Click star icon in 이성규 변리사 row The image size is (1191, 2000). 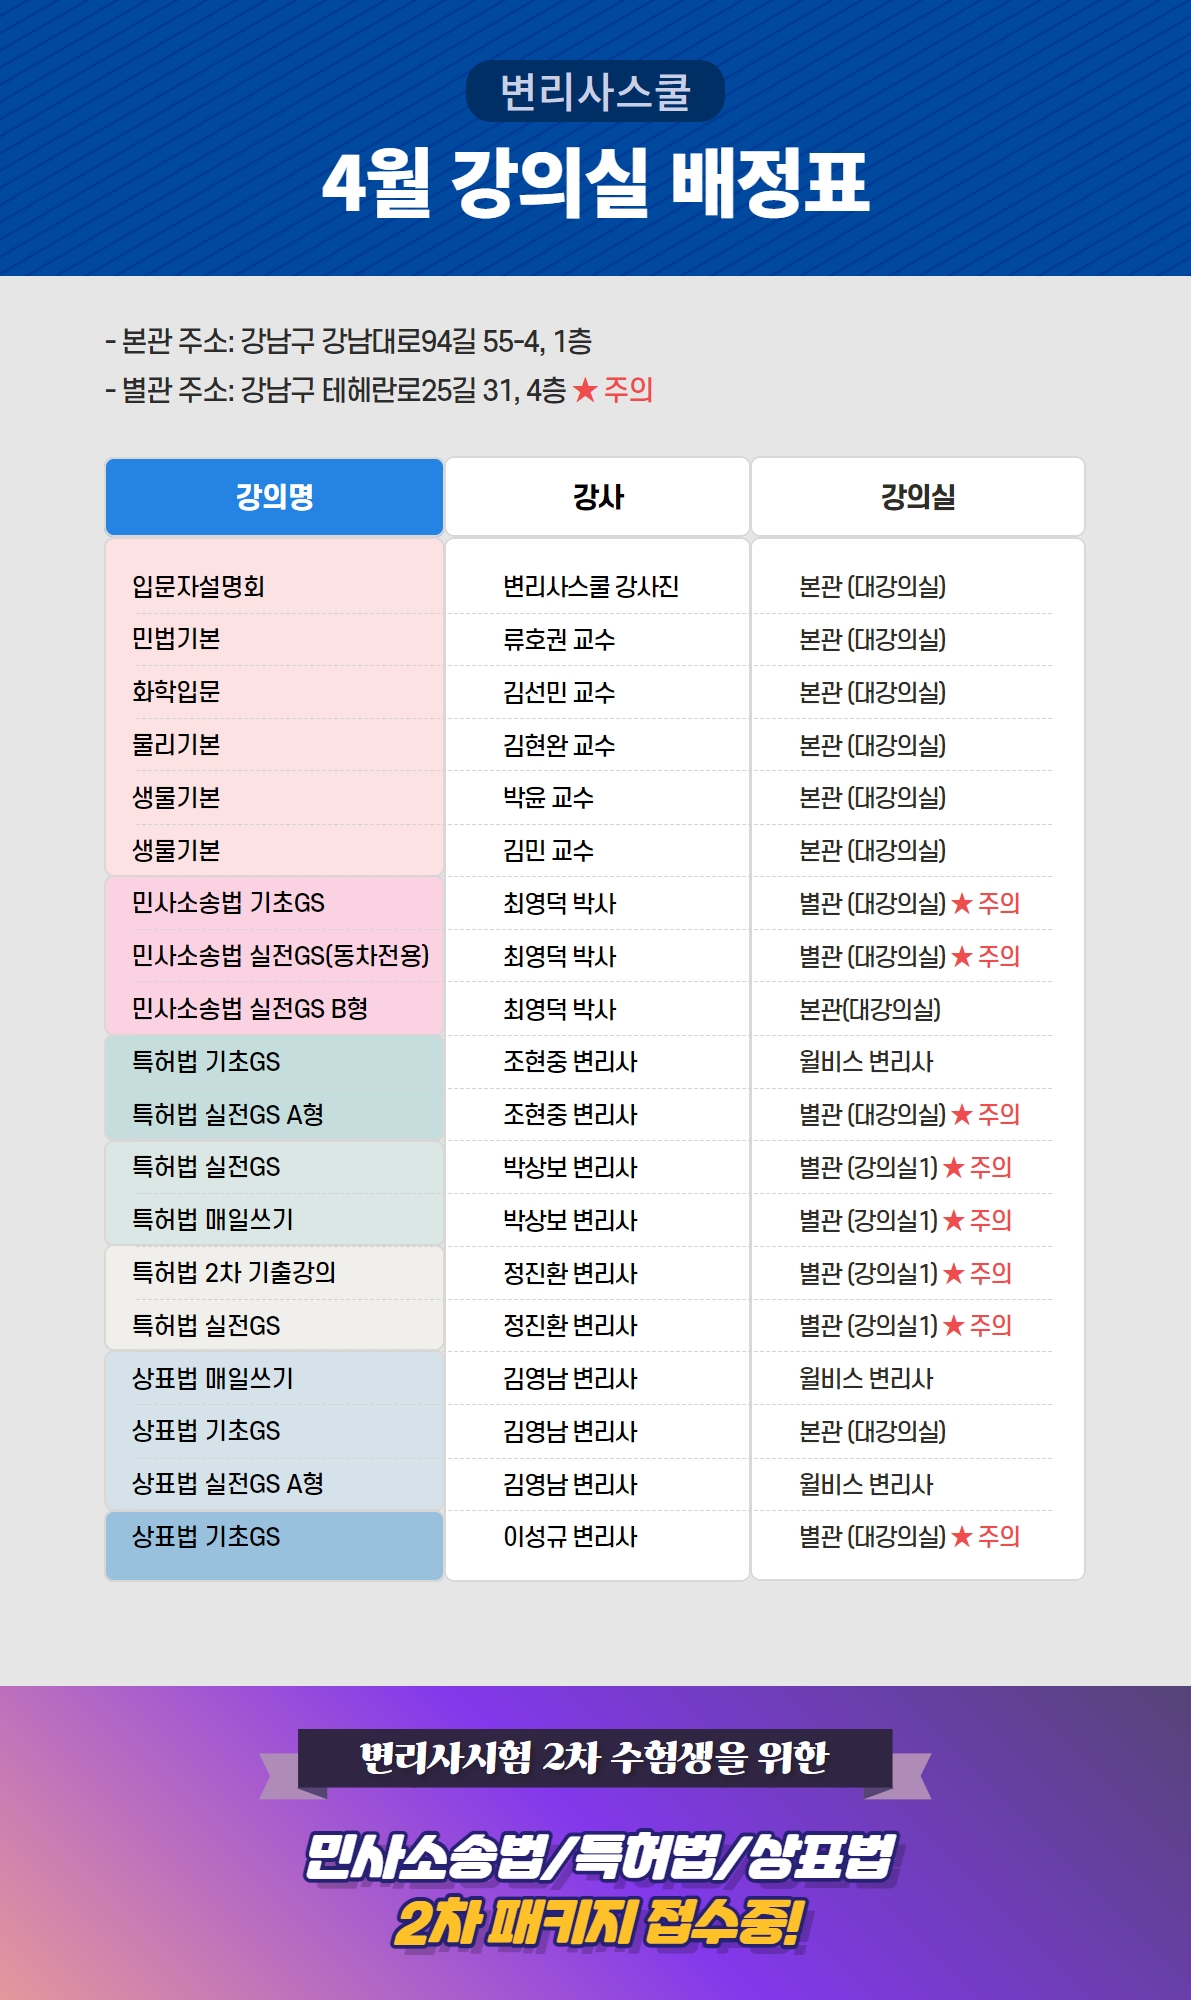[962, 1536]
